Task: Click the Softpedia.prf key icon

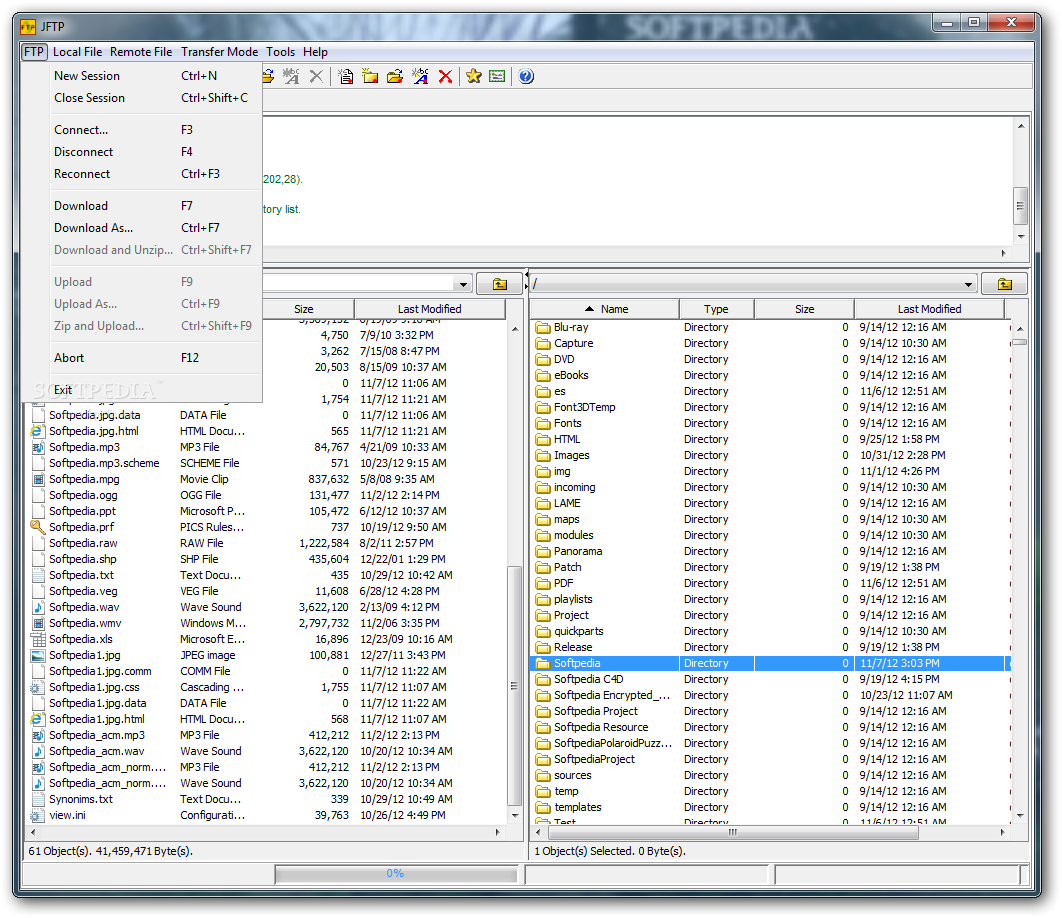Action: 38,527
